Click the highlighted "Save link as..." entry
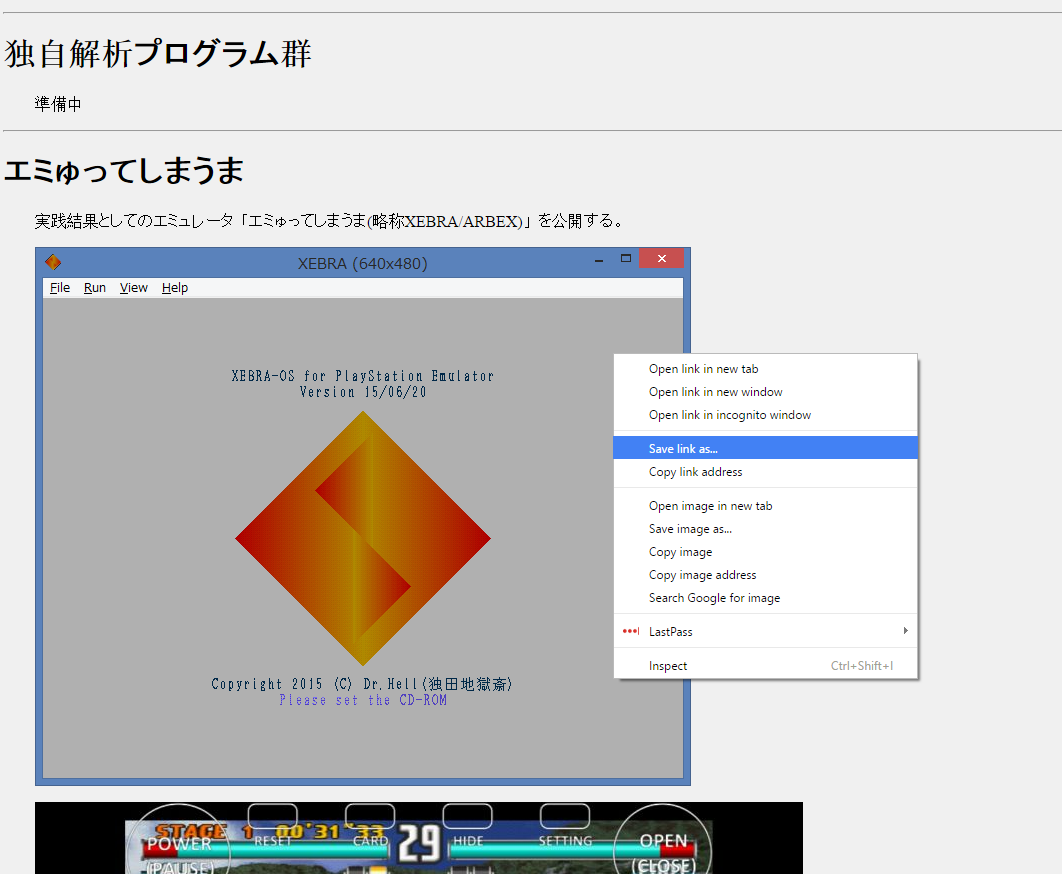Viewport: 1062px width, 874px height. coord(765,448)
